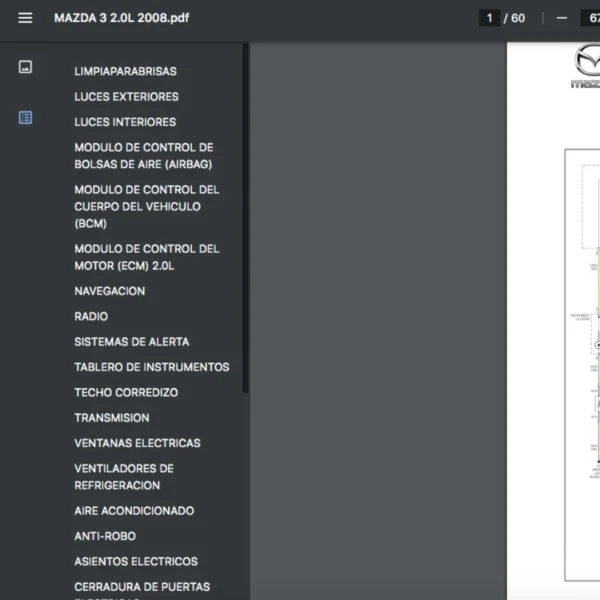Open the RADIO bookmark
Image resolution: width=600 pixels, height=600 pixels.
(91, 316)
